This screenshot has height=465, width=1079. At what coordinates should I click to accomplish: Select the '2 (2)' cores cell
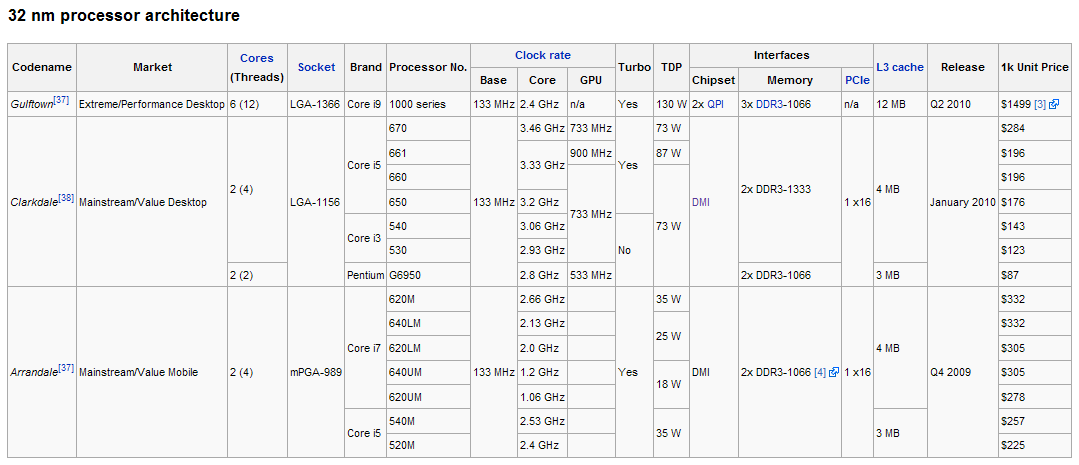coord(258,275)
